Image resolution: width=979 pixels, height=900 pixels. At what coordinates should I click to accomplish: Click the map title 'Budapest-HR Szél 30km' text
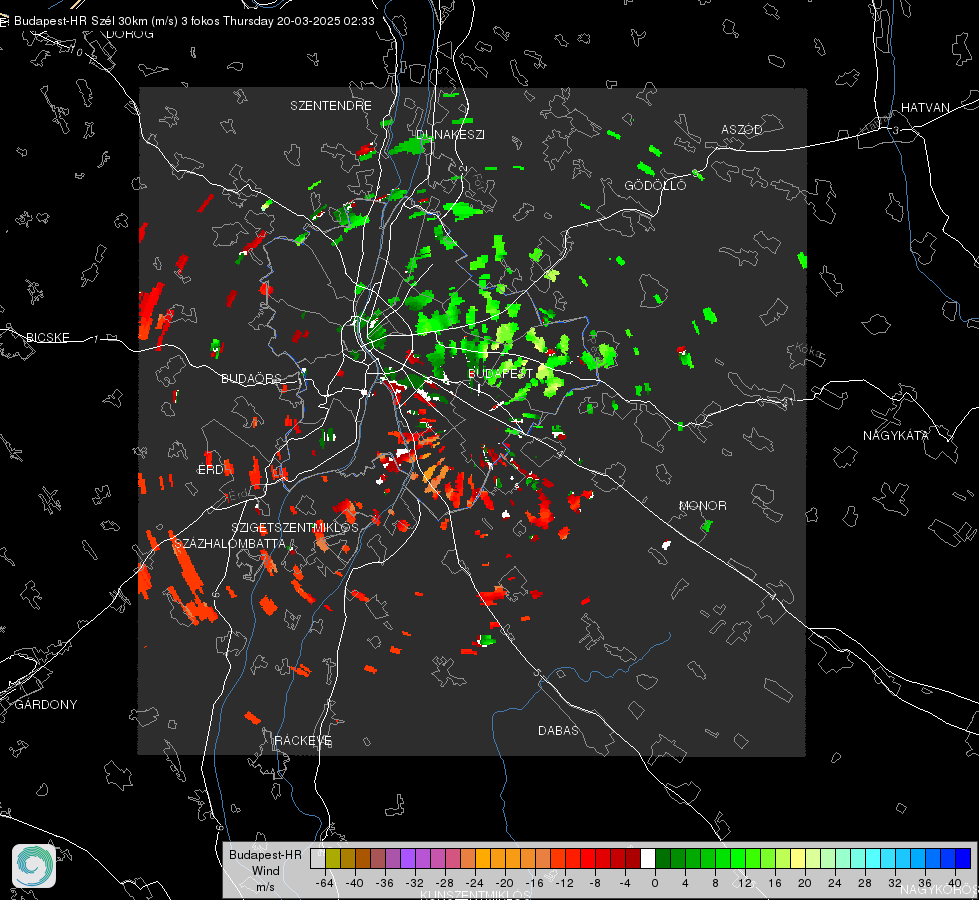[81, 21]
